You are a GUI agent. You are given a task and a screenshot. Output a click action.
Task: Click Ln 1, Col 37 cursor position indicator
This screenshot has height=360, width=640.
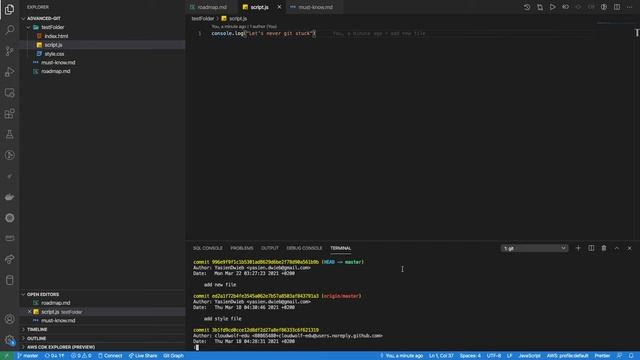(441, 356)
